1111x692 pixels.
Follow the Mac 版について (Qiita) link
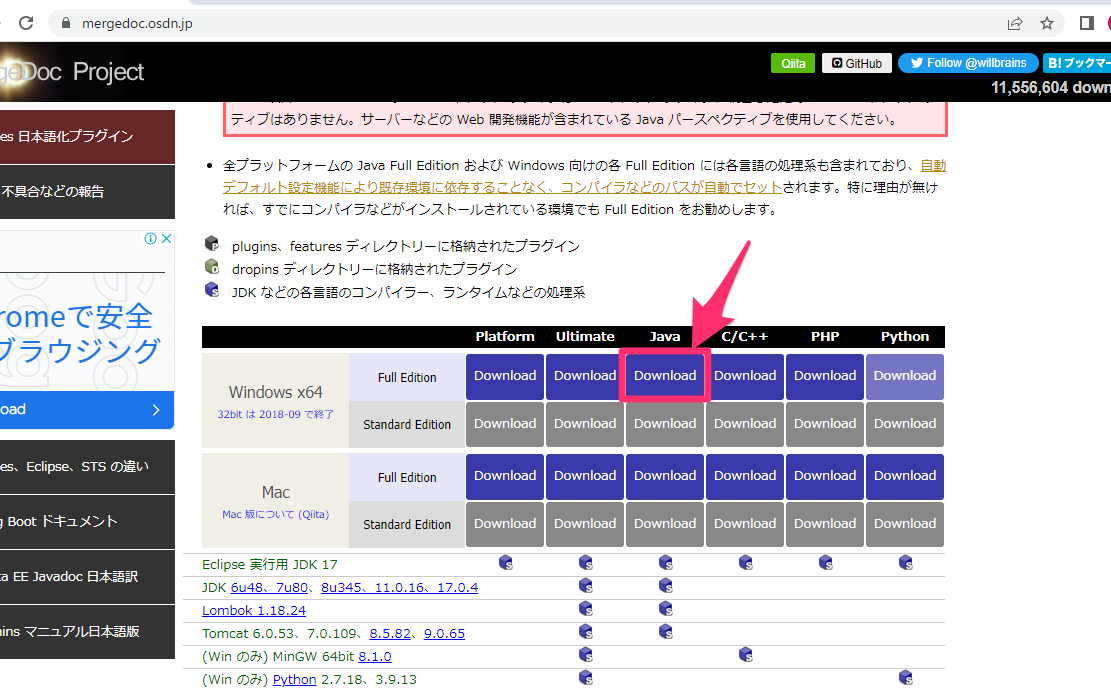click(x=275, y=514)
